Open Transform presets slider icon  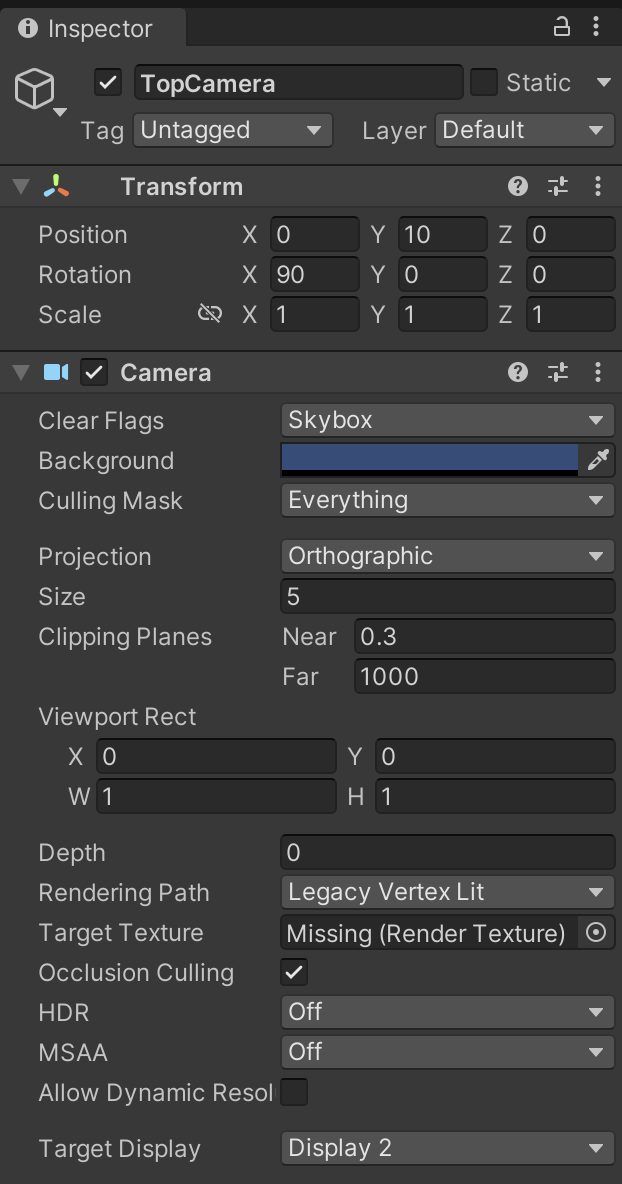click(558, 187)
